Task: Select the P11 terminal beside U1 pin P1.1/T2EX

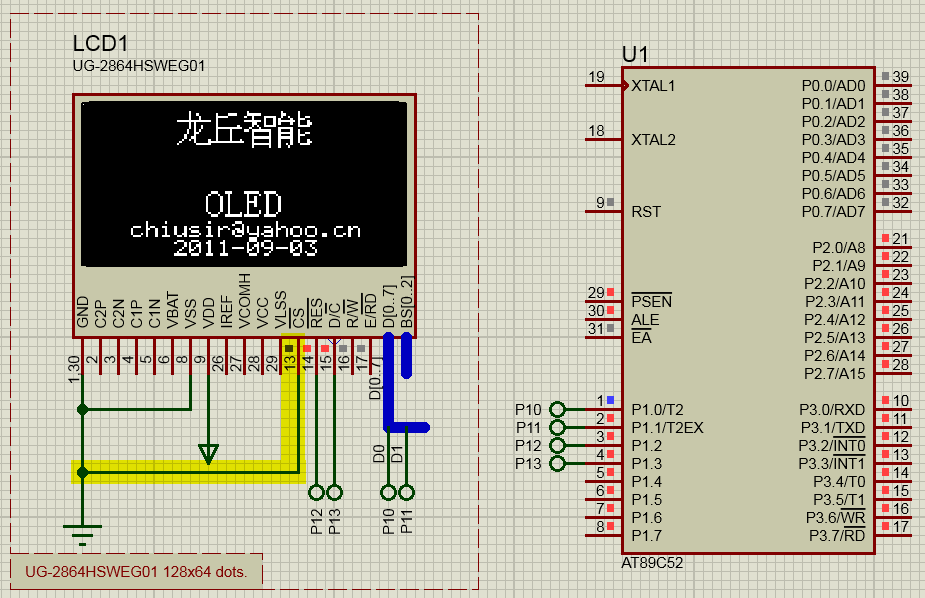Action: 557,427
